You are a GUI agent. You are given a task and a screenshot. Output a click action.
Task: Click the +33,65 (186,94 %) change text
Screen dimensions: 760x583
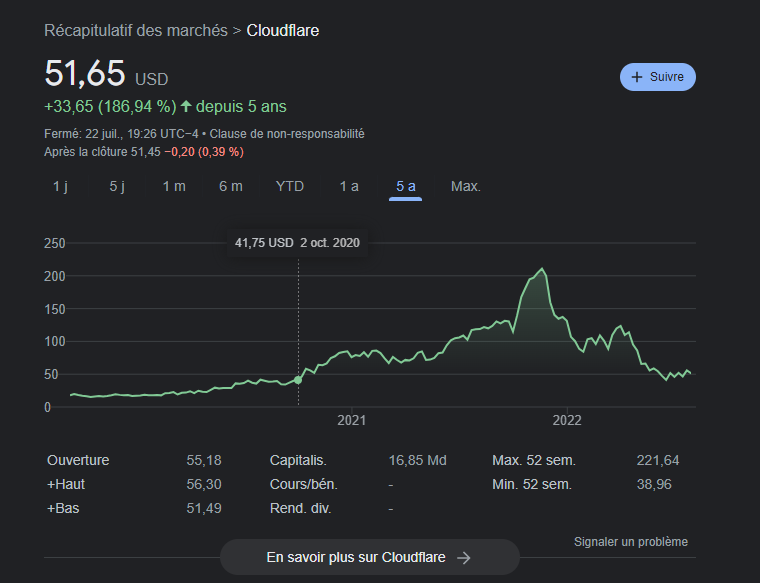(x=111, y=107)
